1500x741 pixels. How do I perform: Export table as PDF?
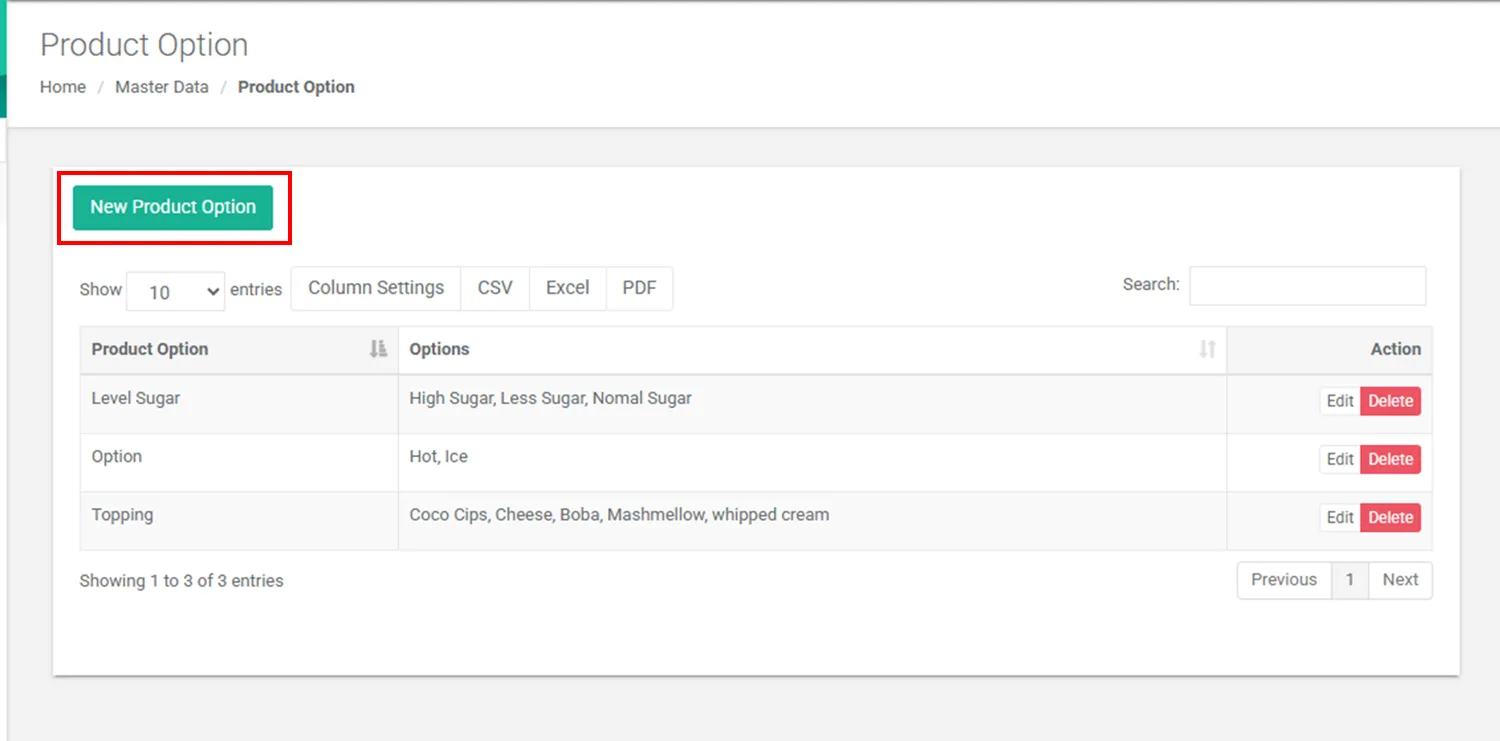coord(639,288)
